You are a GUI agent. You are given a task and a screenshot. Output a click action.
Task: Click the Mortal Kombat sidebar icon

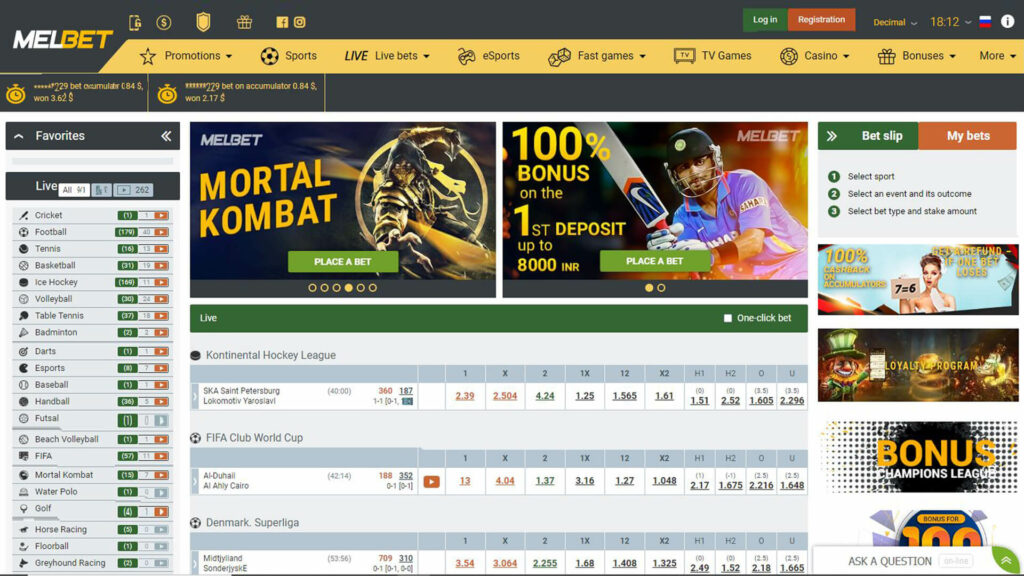click(x=24, y=475)
